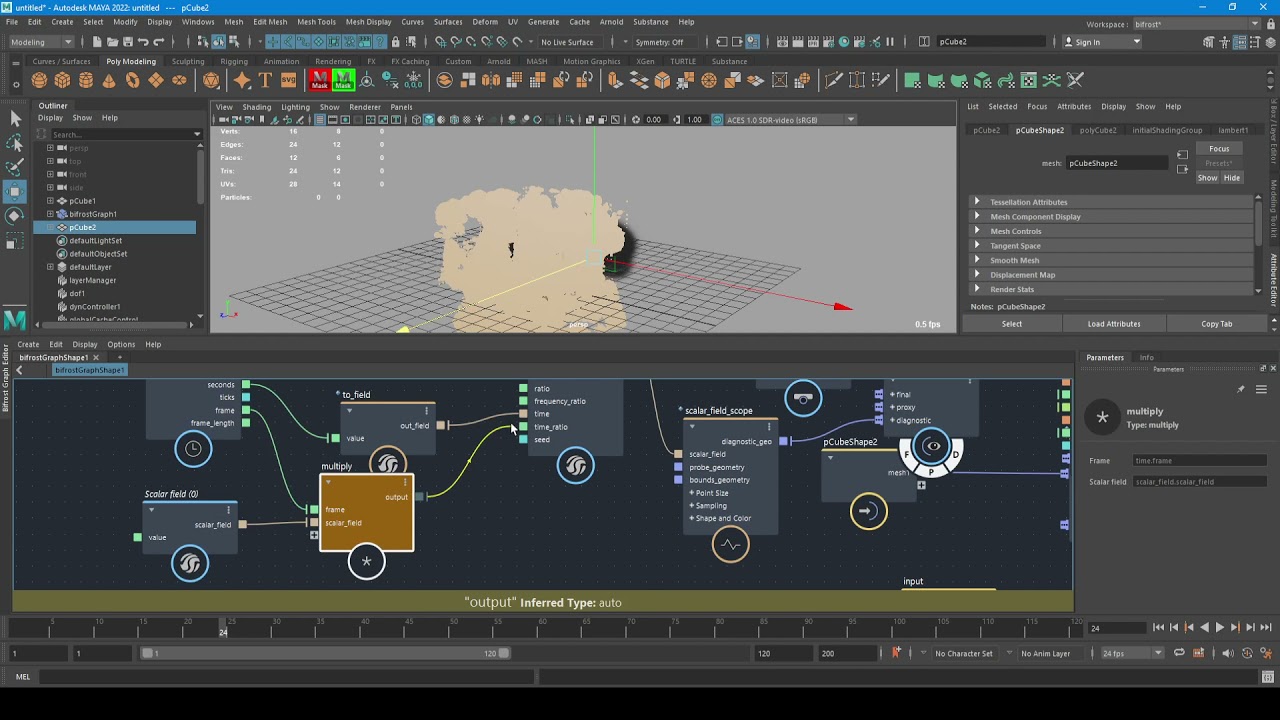Toggle the auto keyframe button
Screen dimensions: 1280x720
tap(896, 653)
